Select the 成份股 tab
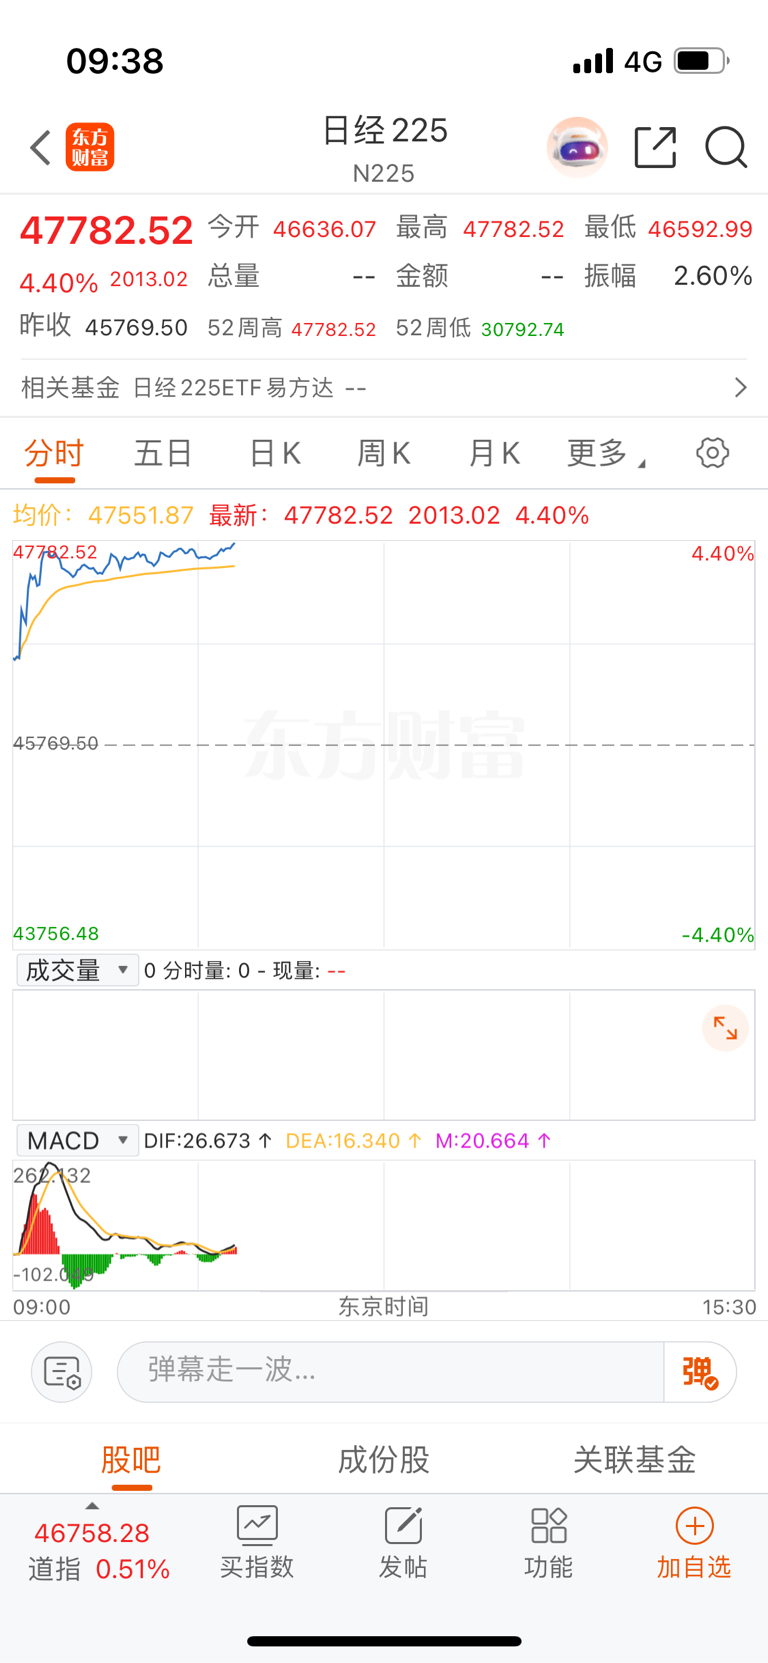The image size is (768, 1663). click(x=384, y=1460)
